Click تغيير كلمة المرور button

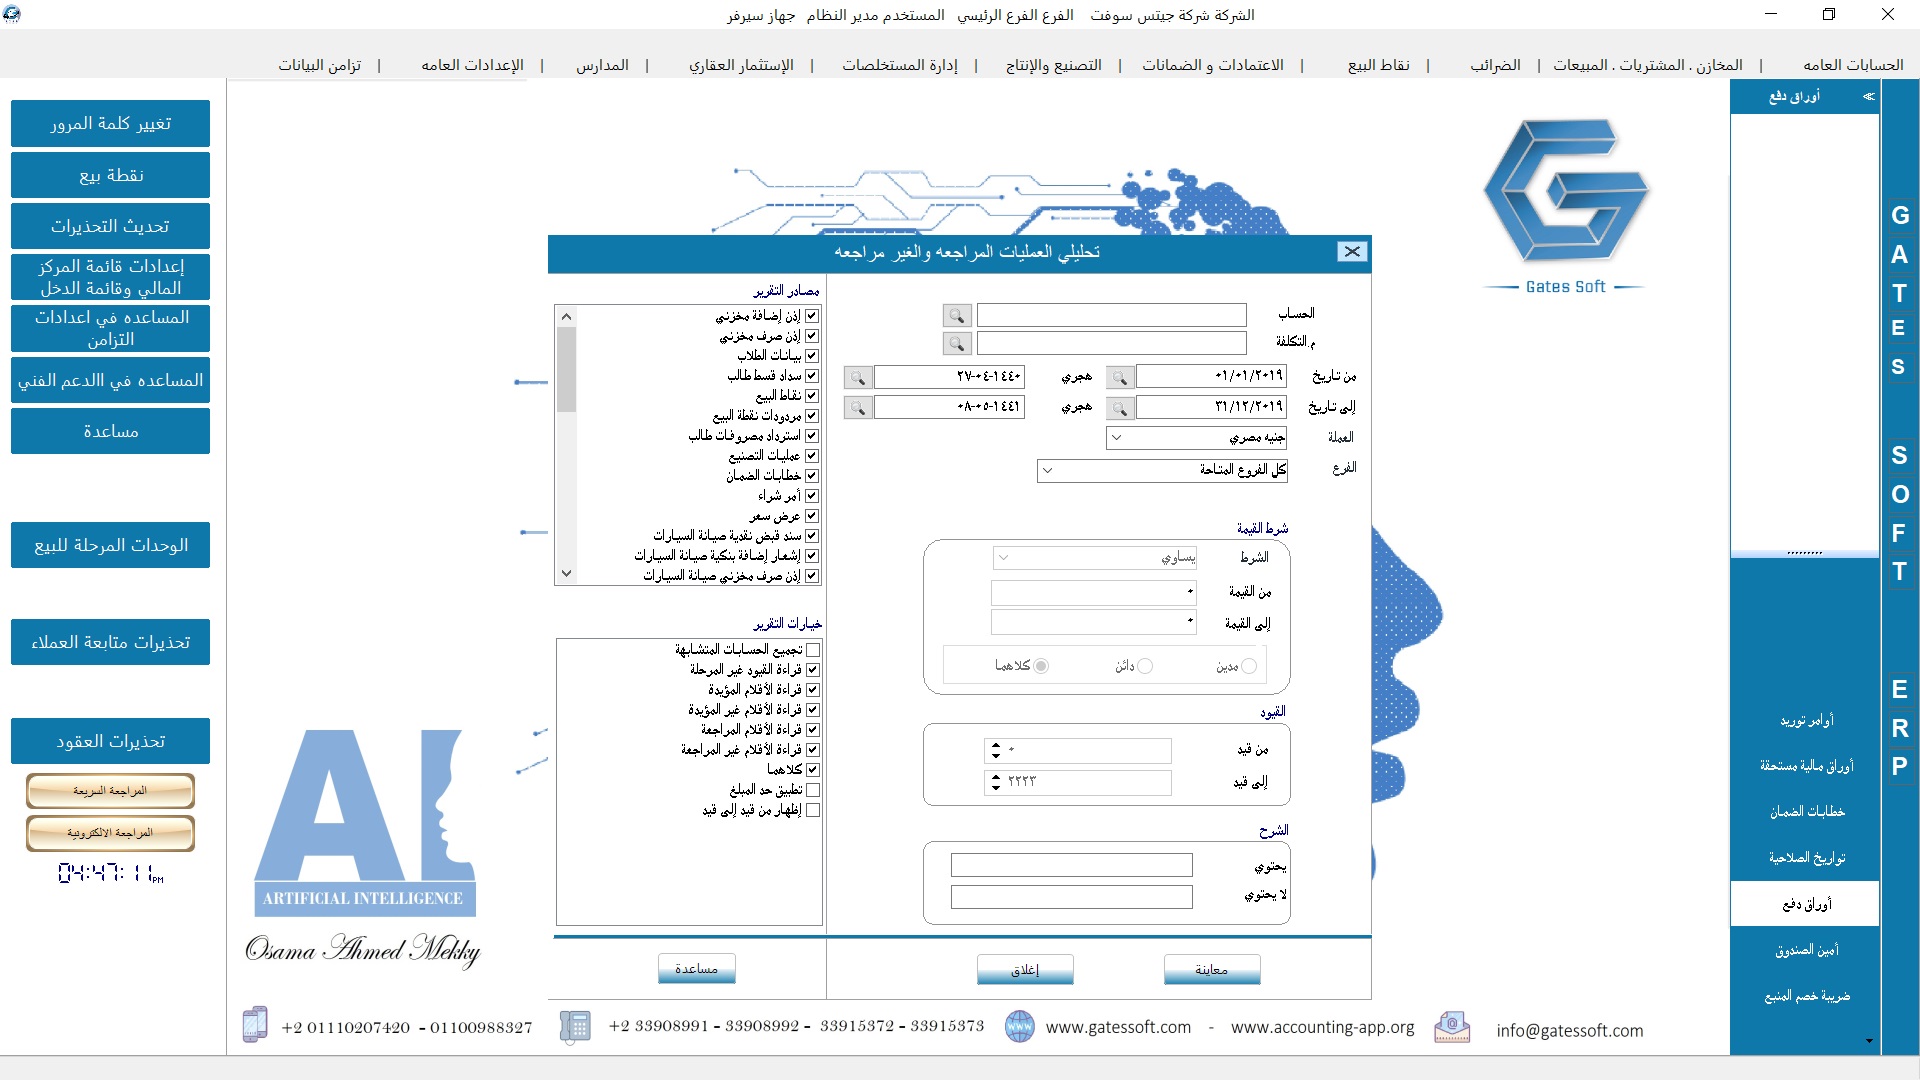click(x=111, y=123)
